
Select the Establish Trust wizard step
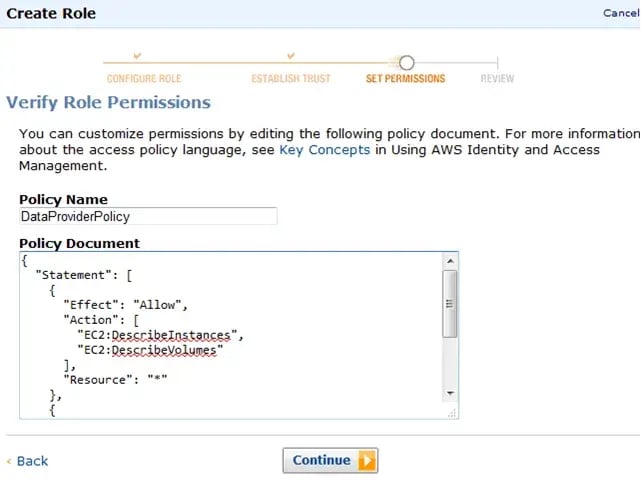tap(291, 78)
